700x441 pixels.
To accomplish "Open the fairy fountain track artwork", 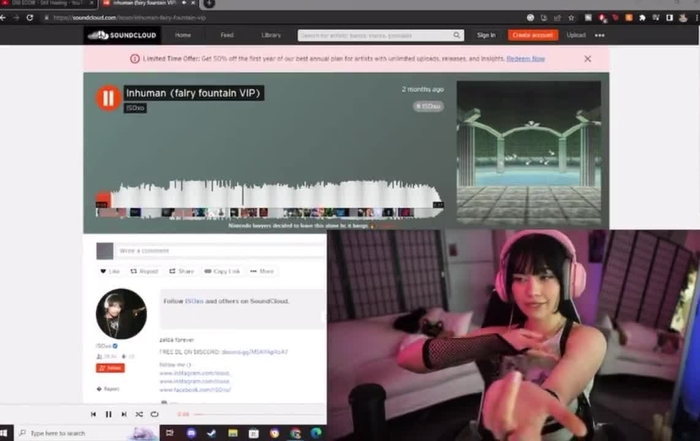I will (529, 153).
